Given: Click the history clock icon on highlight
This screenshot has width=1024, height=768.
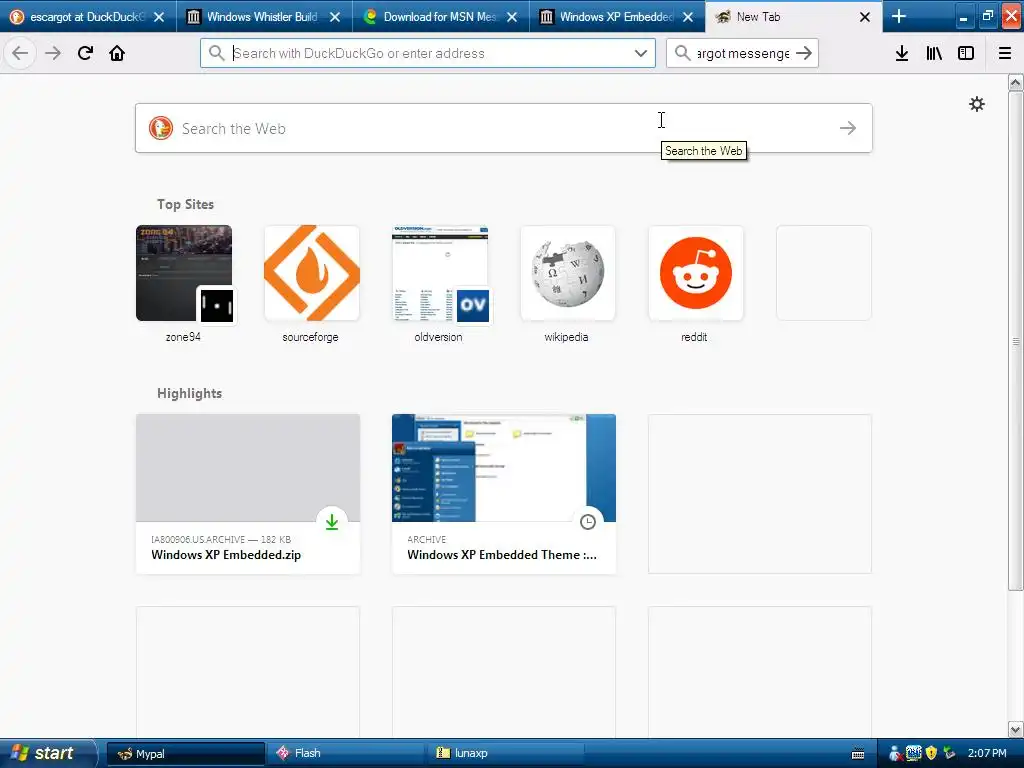Looking at the screenshot, I should [x=588, y=522].
